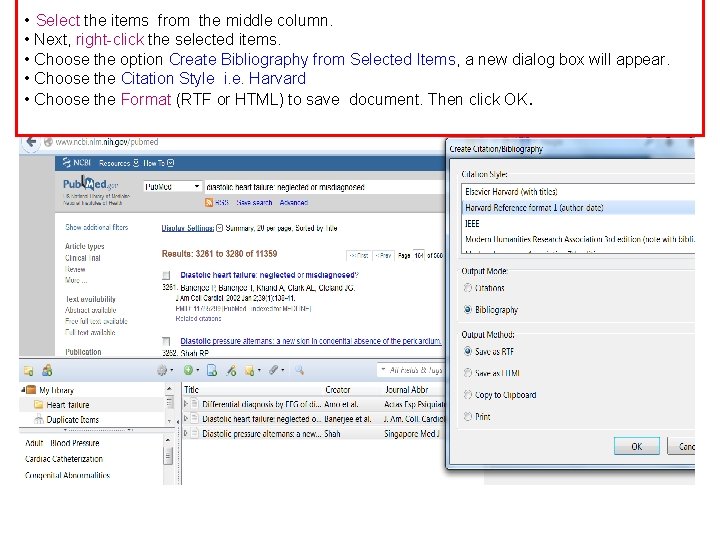Viewport: 720px width, 540px height.
Task: Select Citations output mode radio
Action: point(468,288)
